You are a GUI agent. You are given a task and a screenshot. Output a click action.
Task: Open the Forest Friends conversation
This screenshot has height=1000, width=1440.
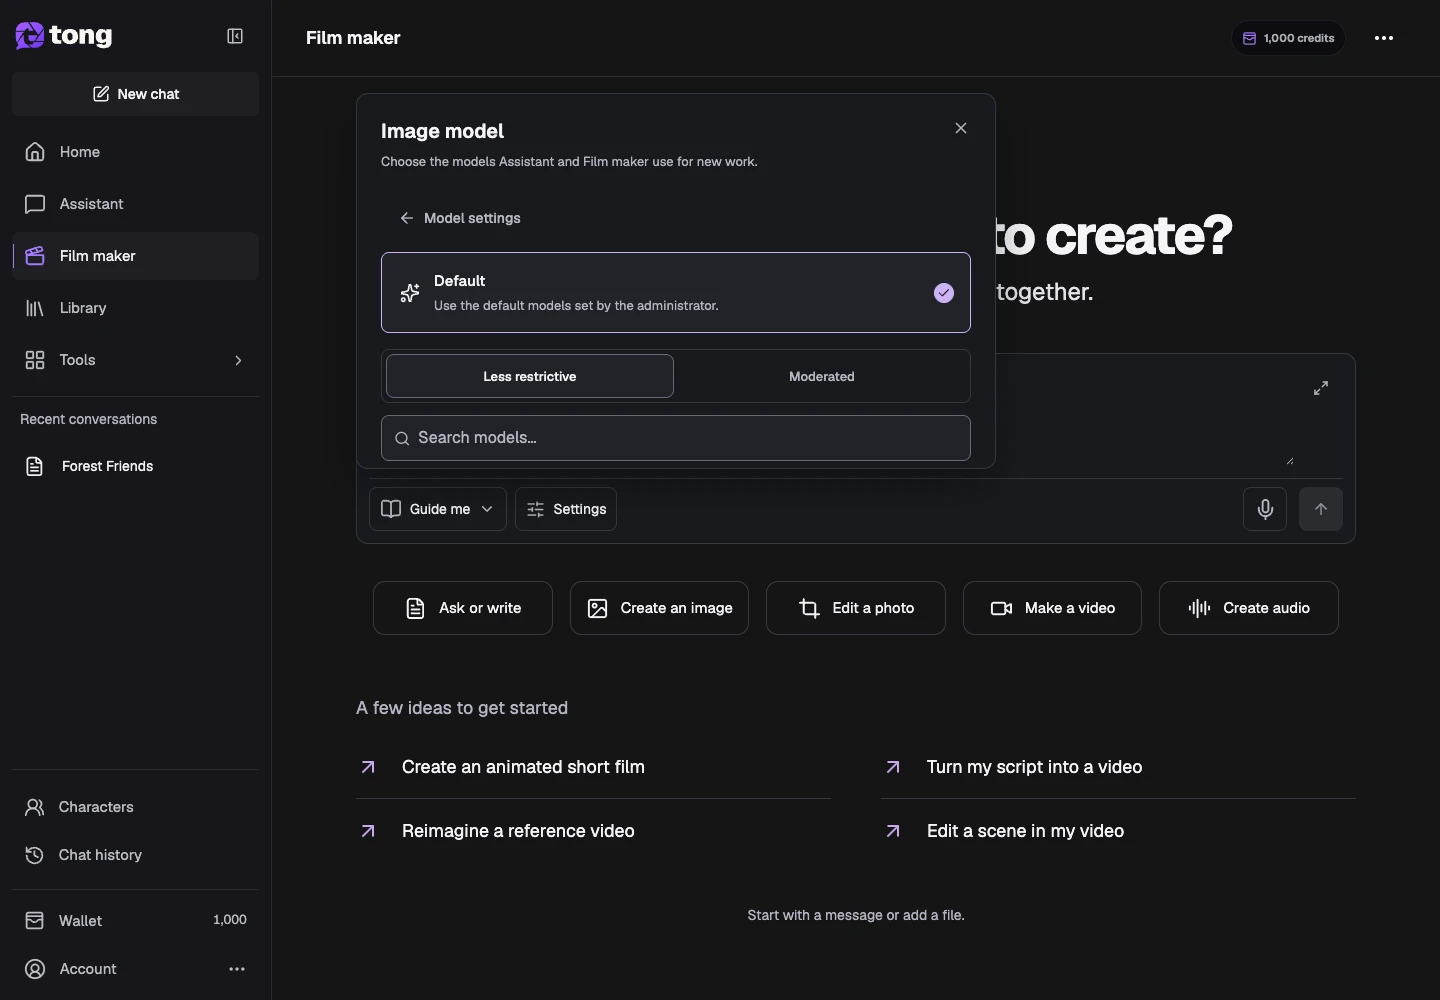(136, 466)
